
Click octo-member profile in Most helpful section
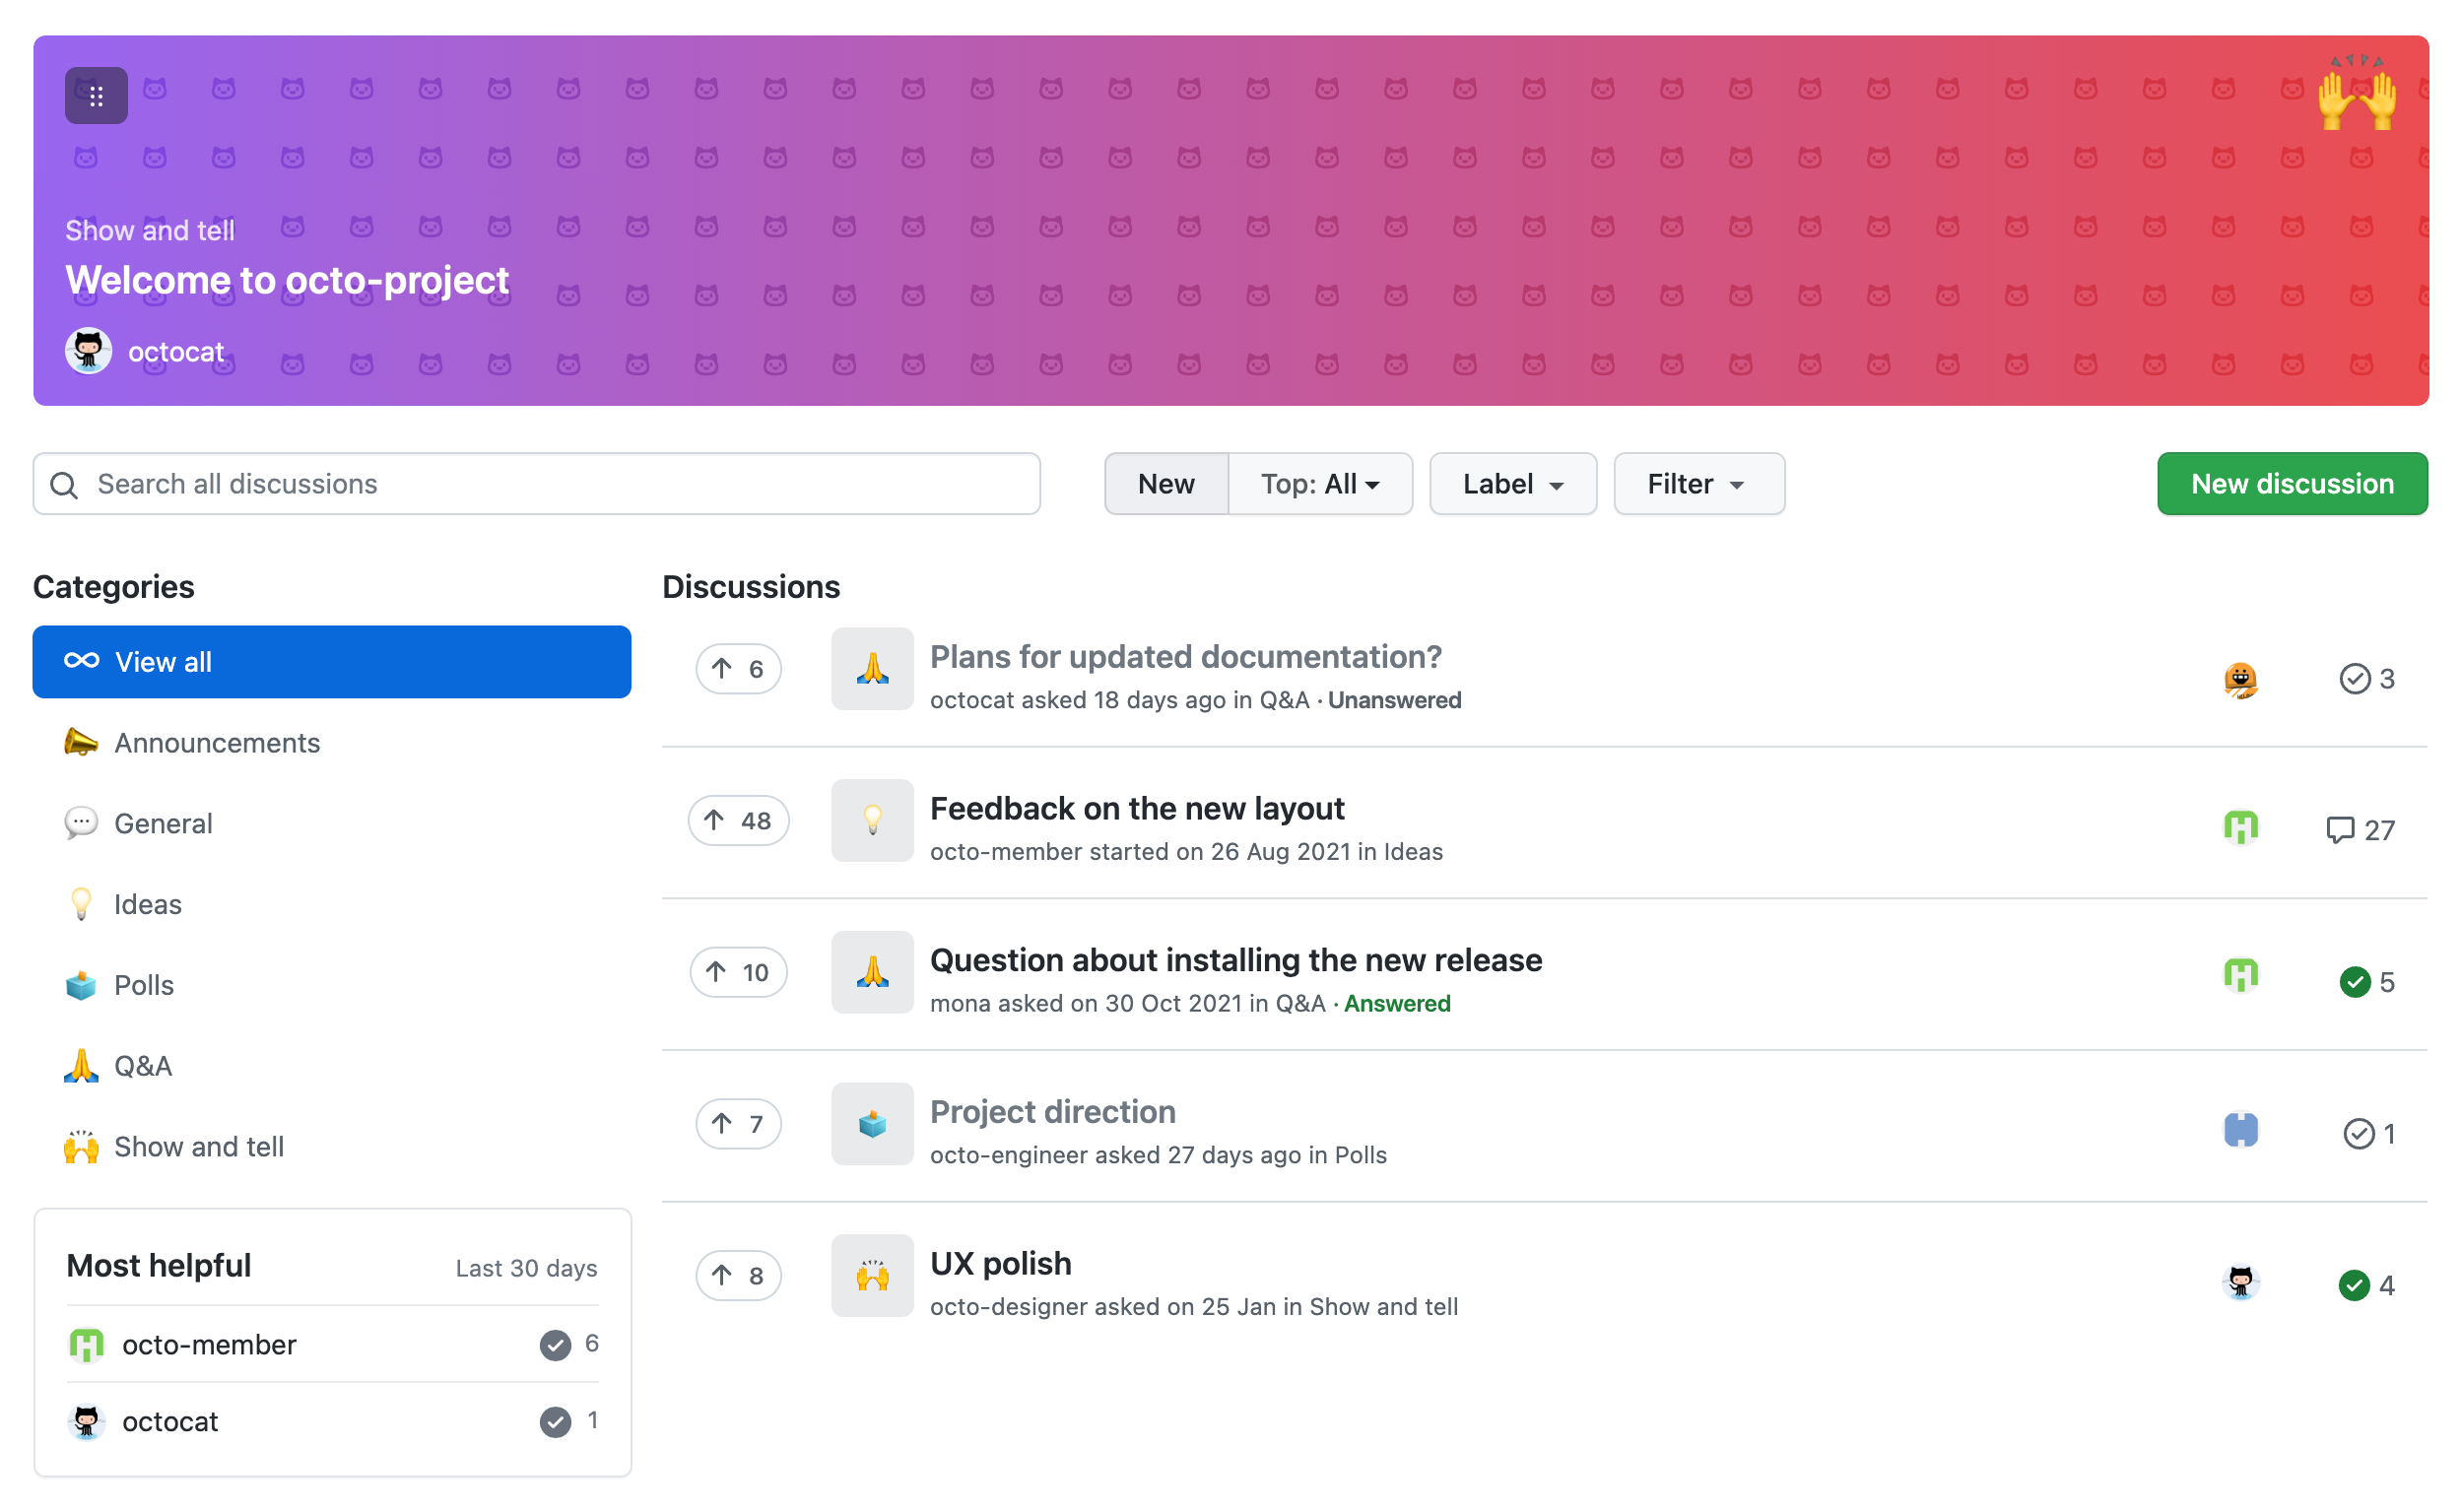point(209,1345)
